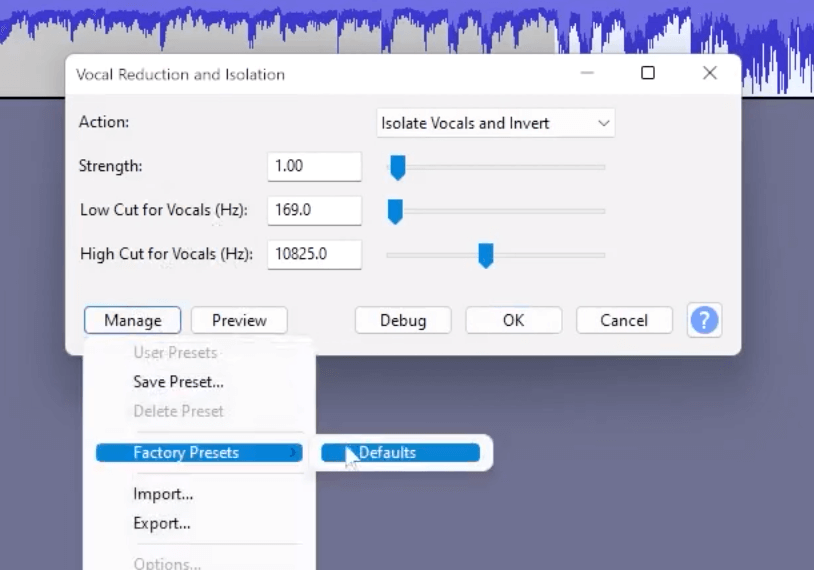Open the Action dropdown
Viewport: 814px width, 570px height.
coord(496,123)
